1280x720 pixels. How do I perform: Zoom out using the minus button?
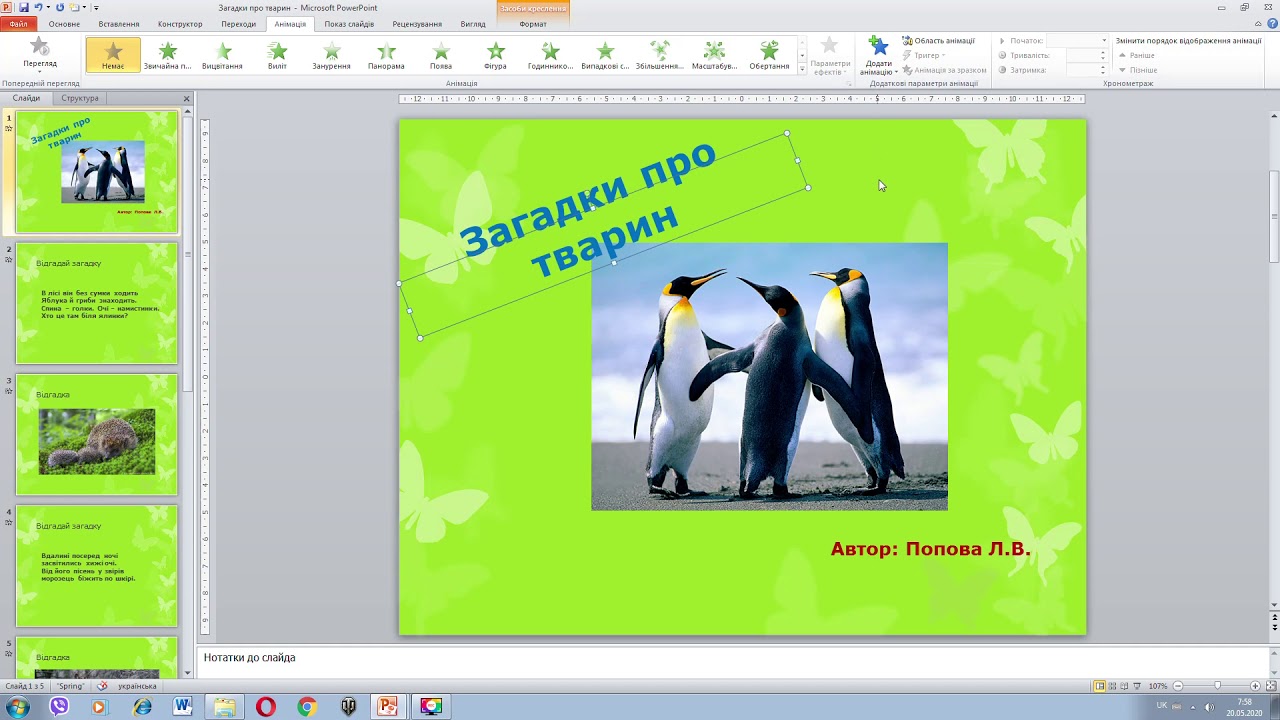coord(1178,686)
